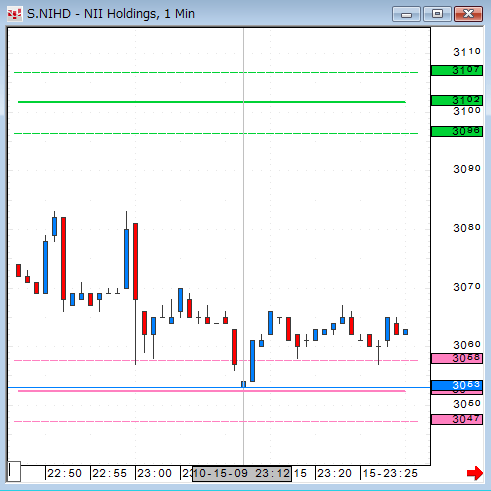Click the 3070 price axis value

point(467,287)
